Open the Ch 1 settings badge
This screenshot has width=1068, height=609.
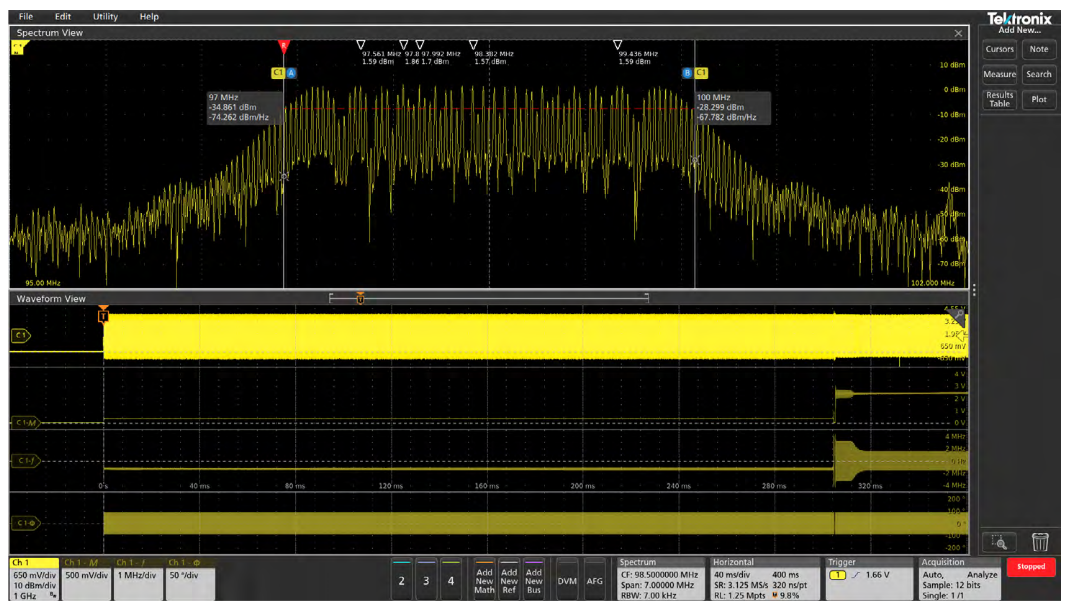coord(34,580)
